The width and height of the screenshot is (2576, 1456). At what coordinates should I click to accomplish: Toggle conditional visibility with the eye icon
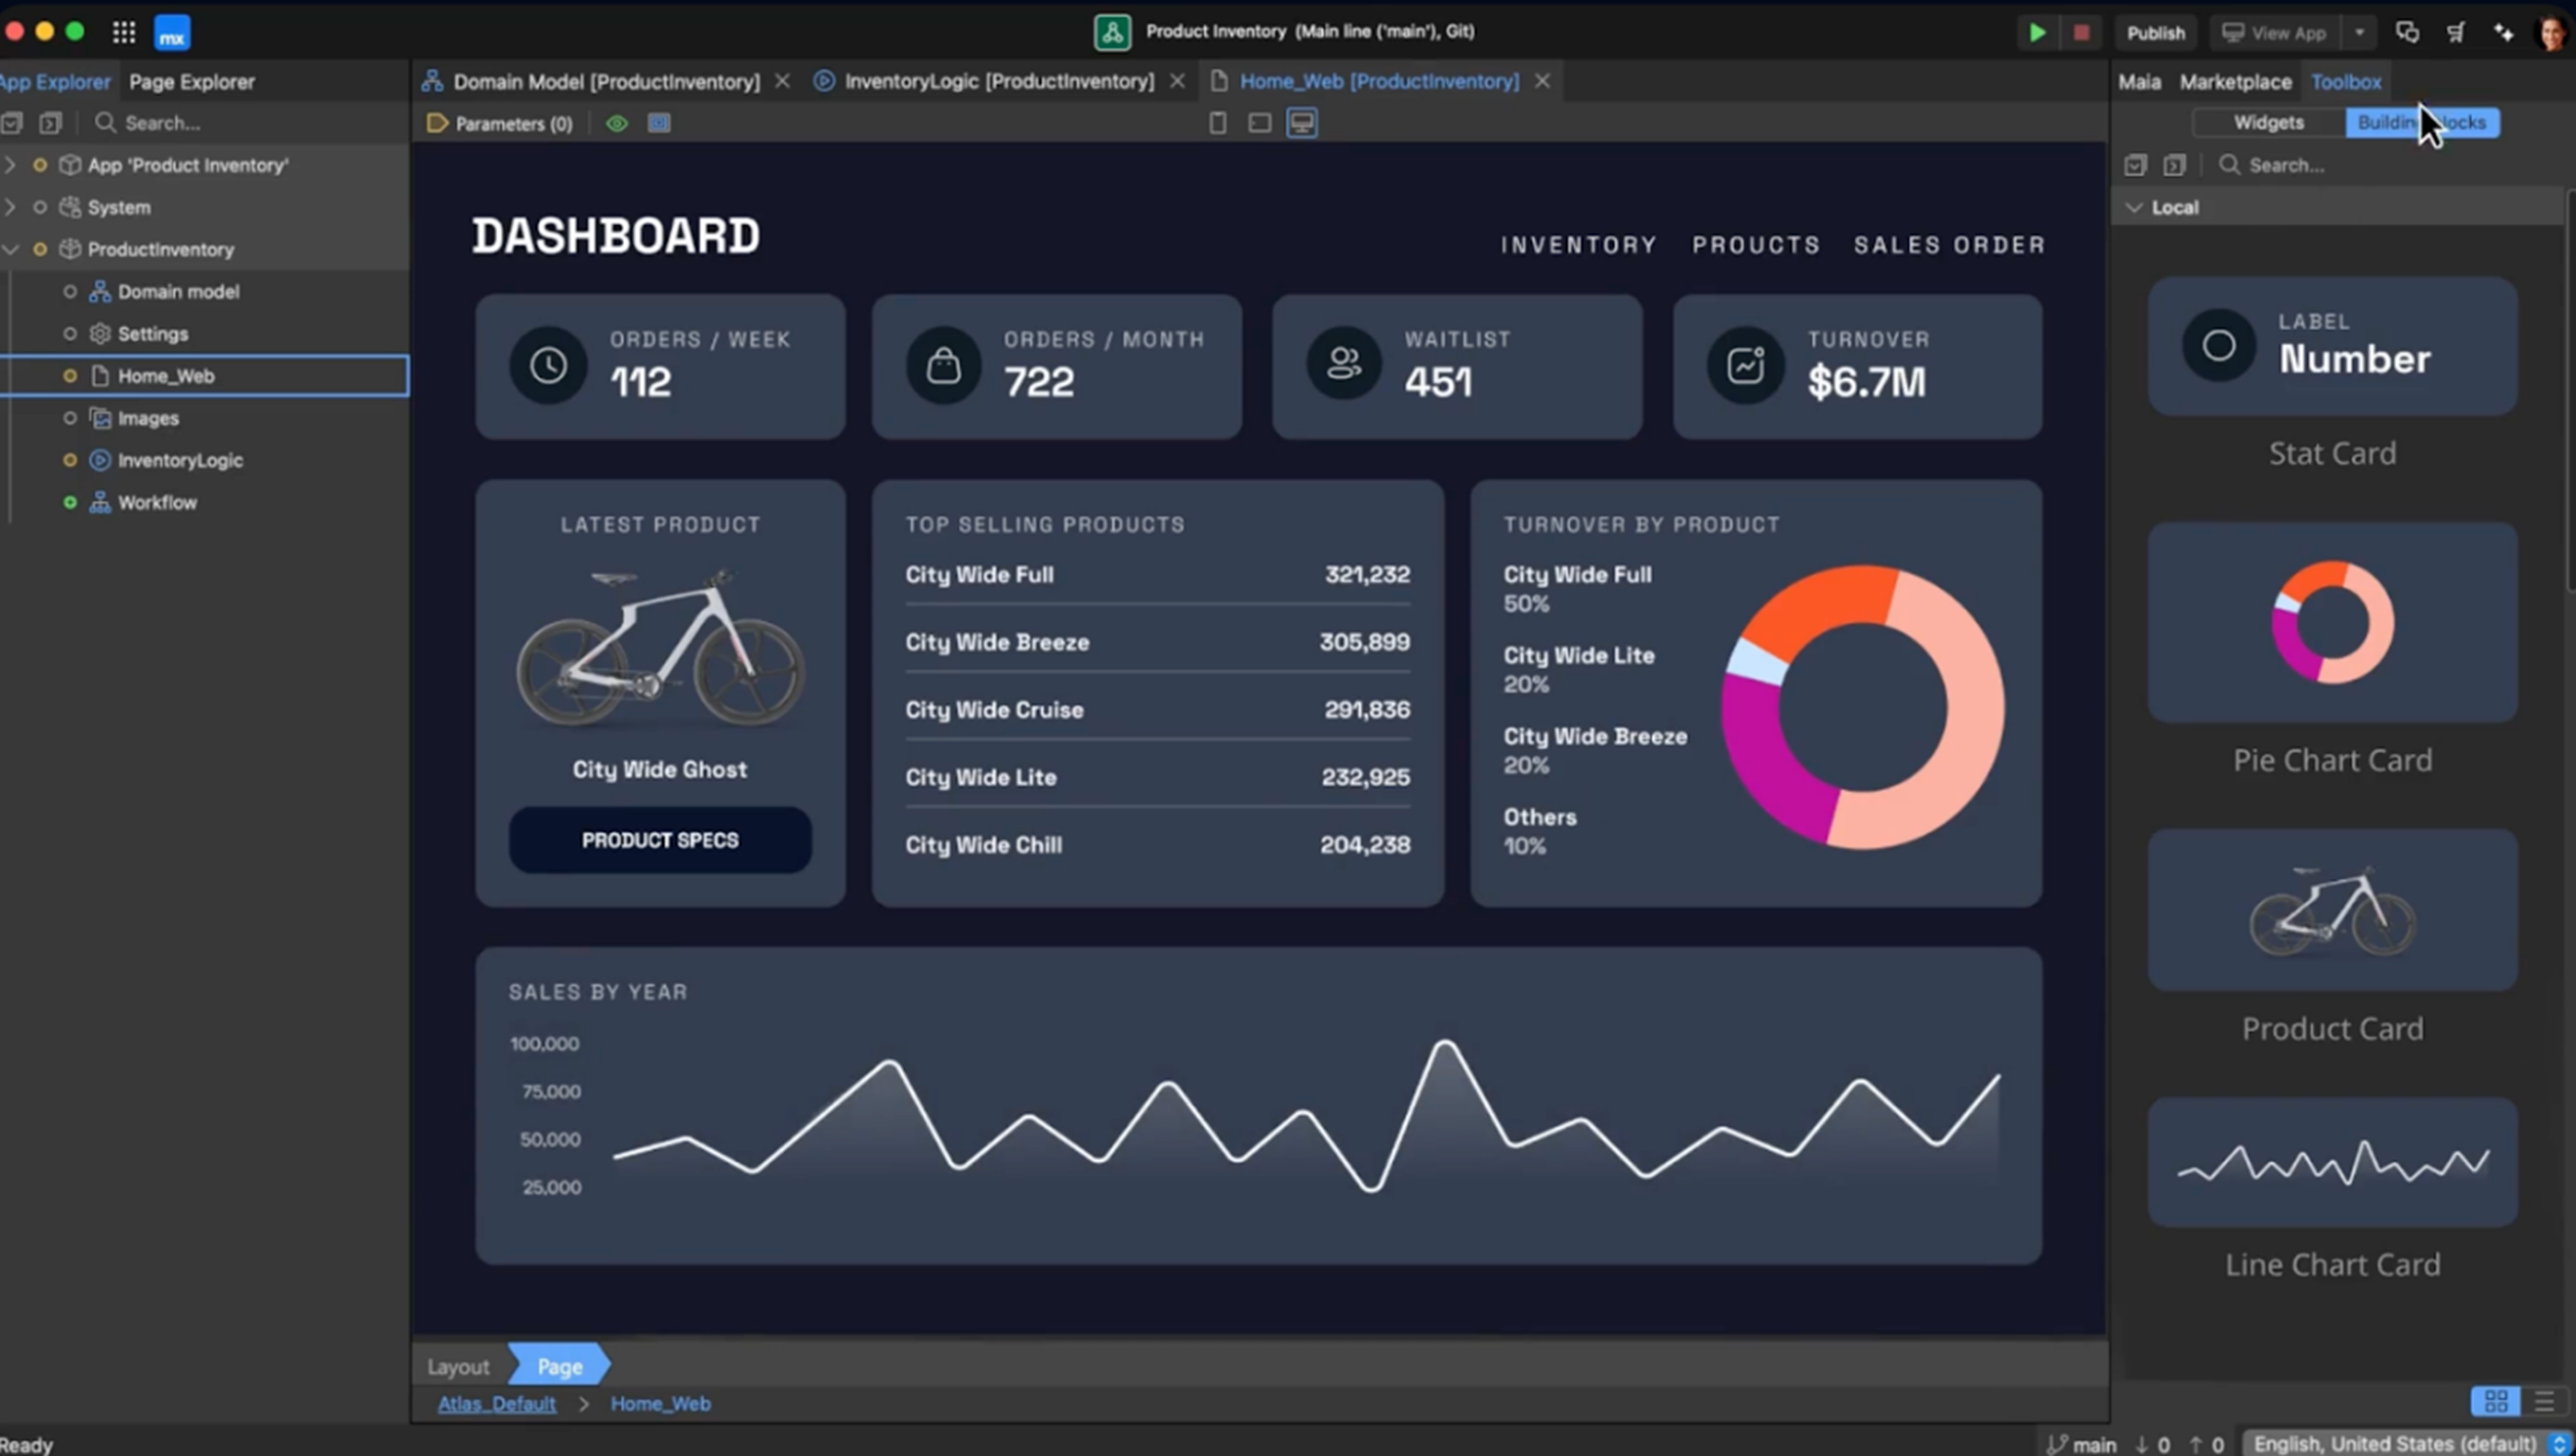point(617,123)
